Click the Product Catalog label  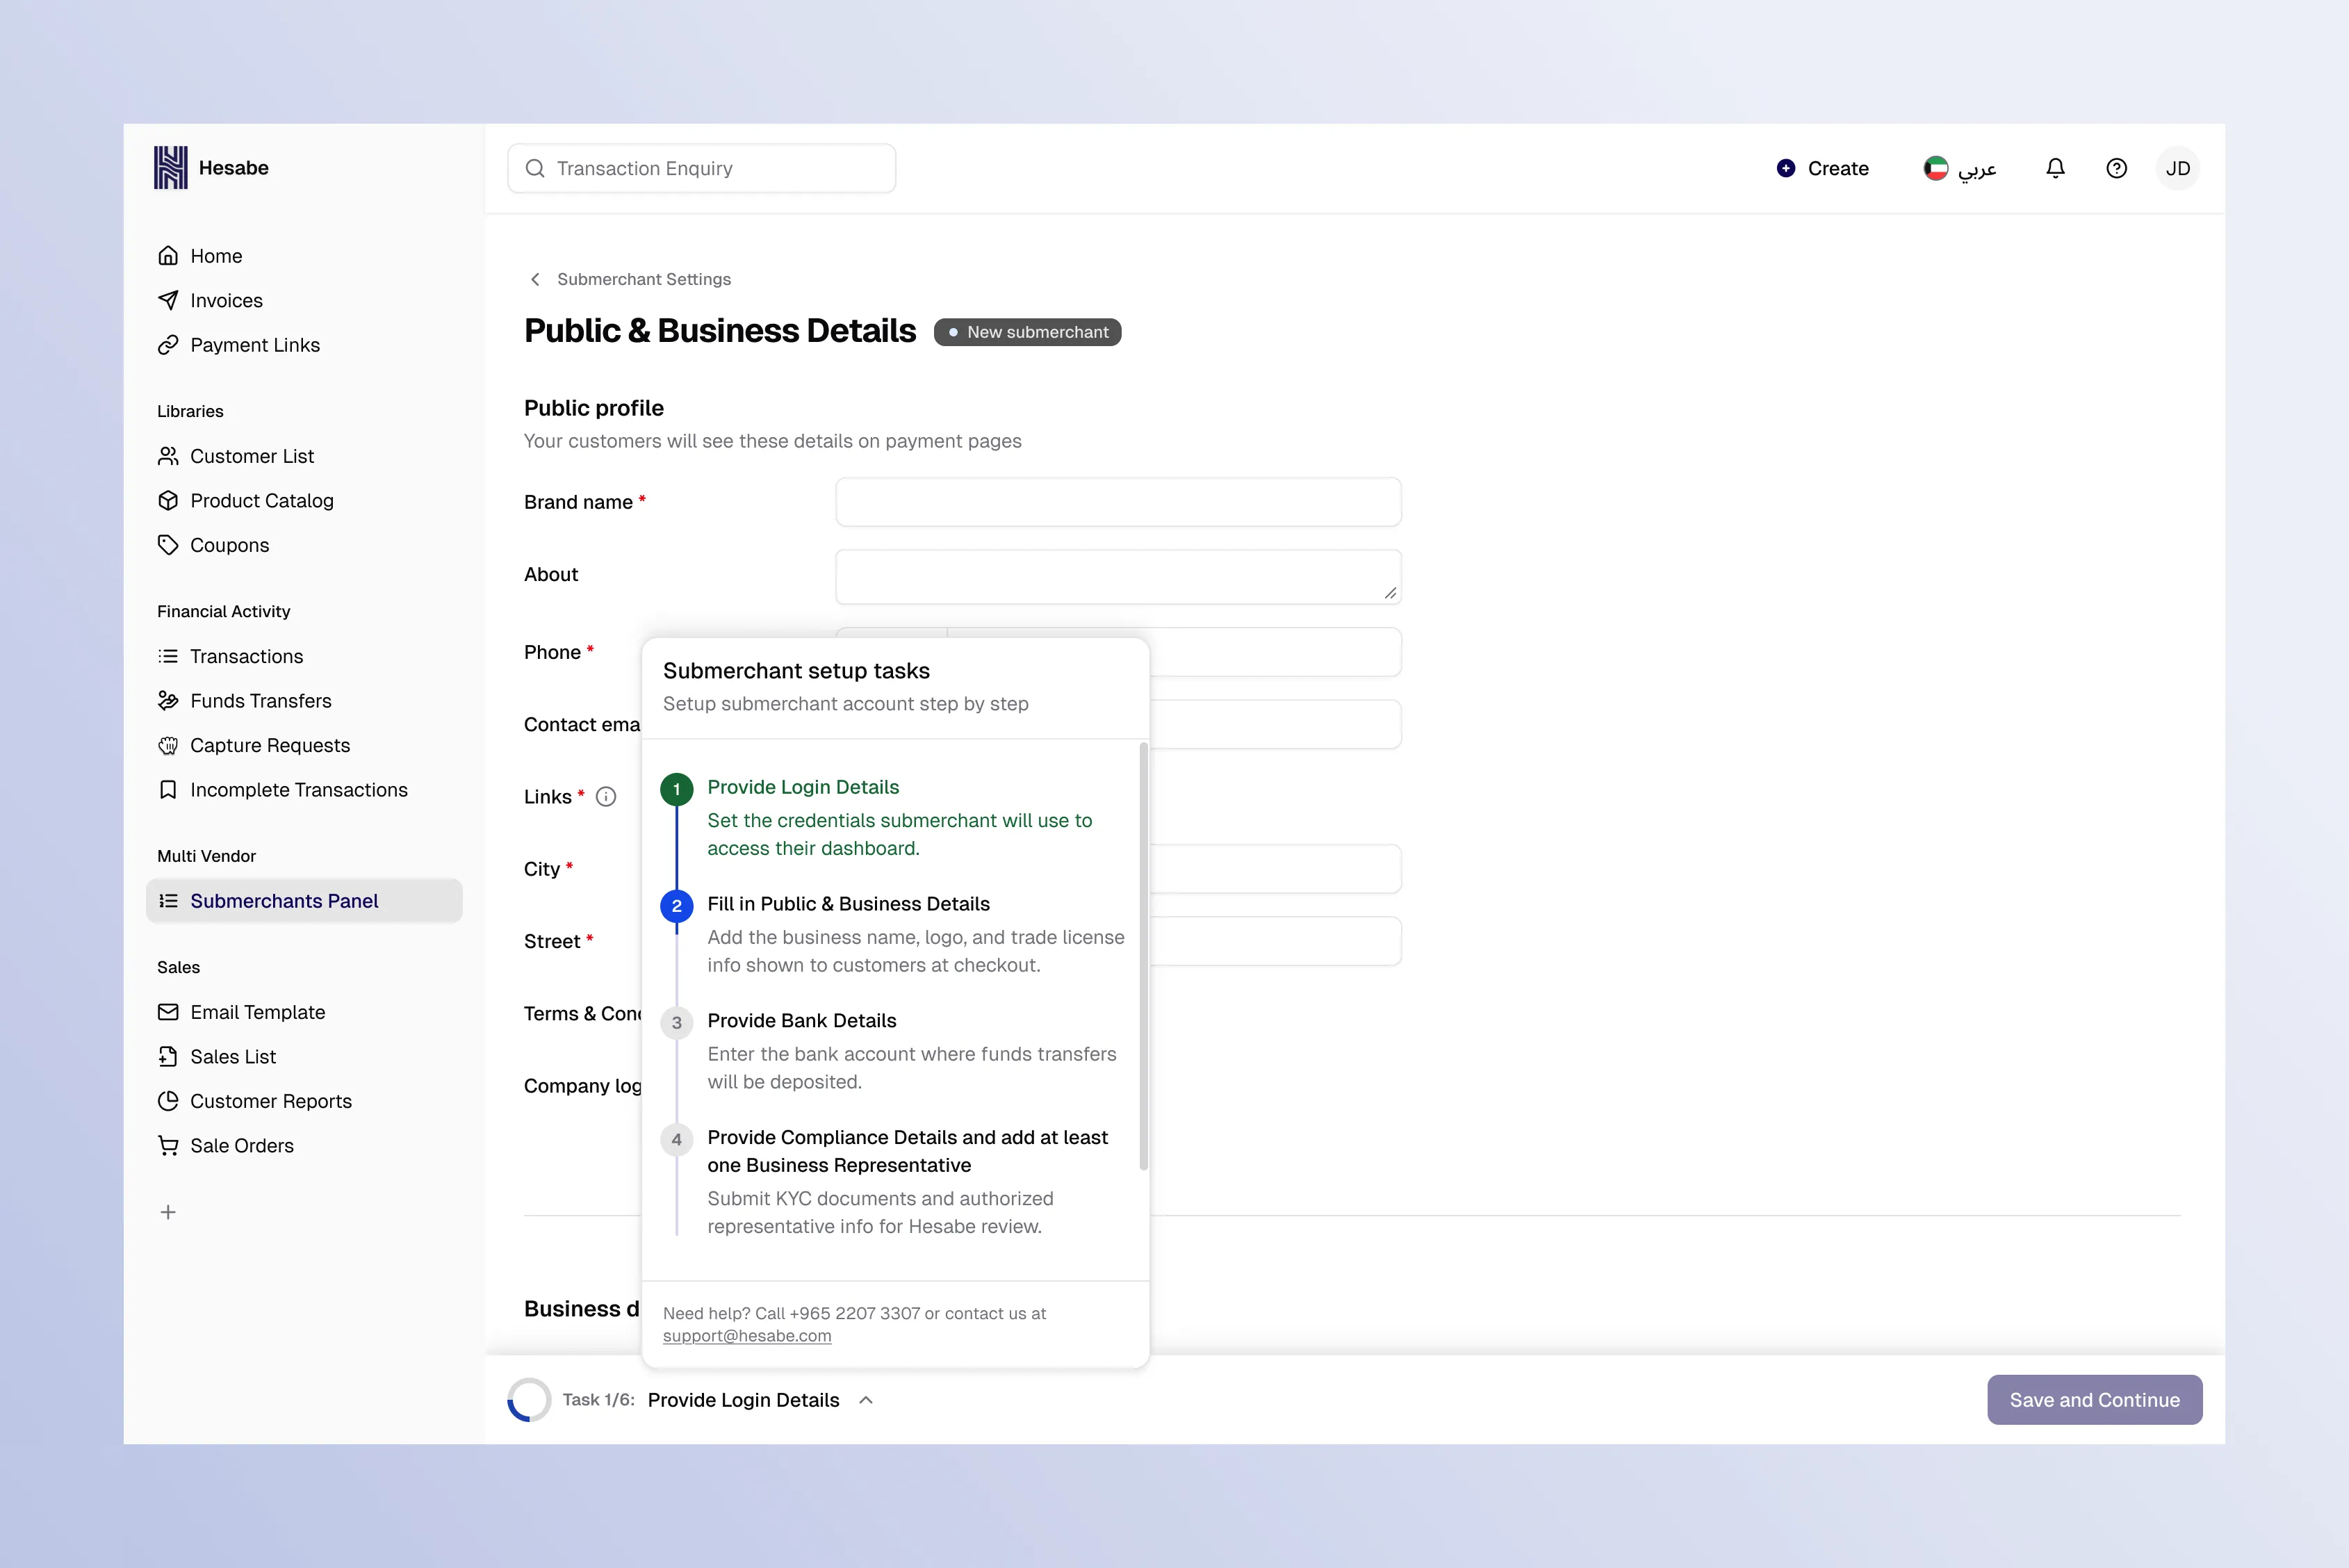tap(262, 501)
